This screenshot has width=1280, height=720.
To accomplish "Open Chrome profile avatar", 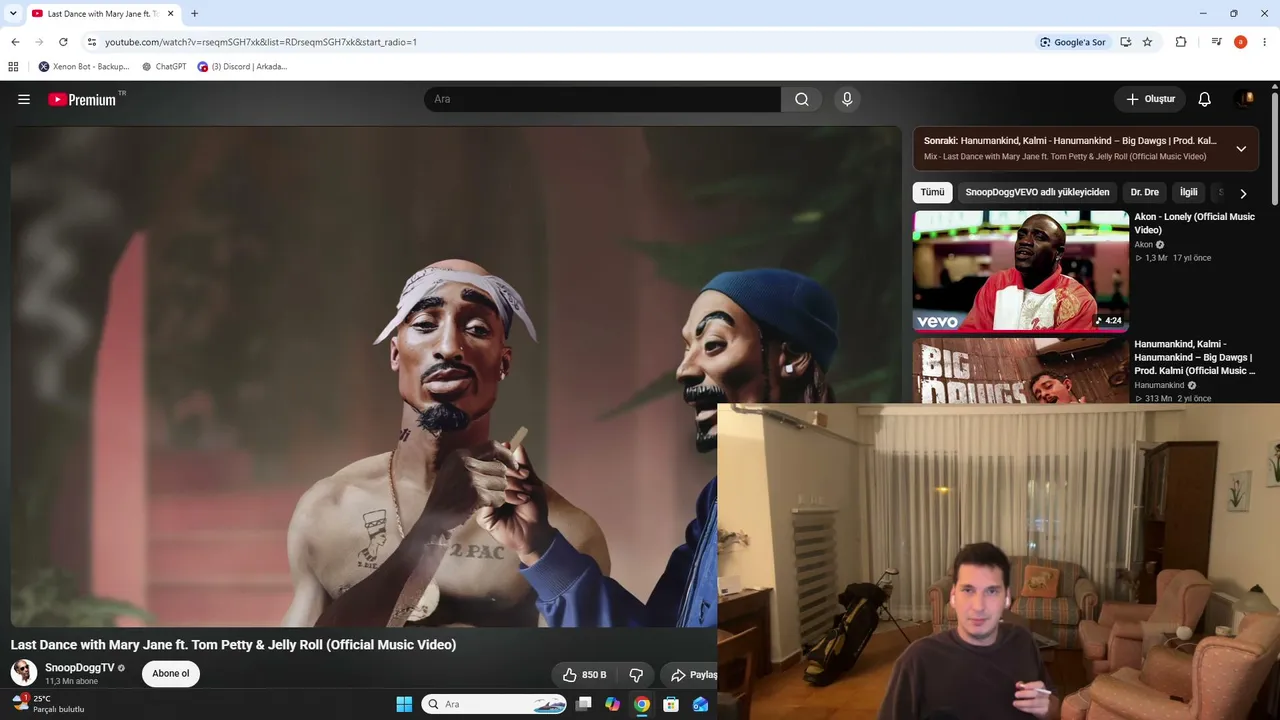I will [1240, 42].
